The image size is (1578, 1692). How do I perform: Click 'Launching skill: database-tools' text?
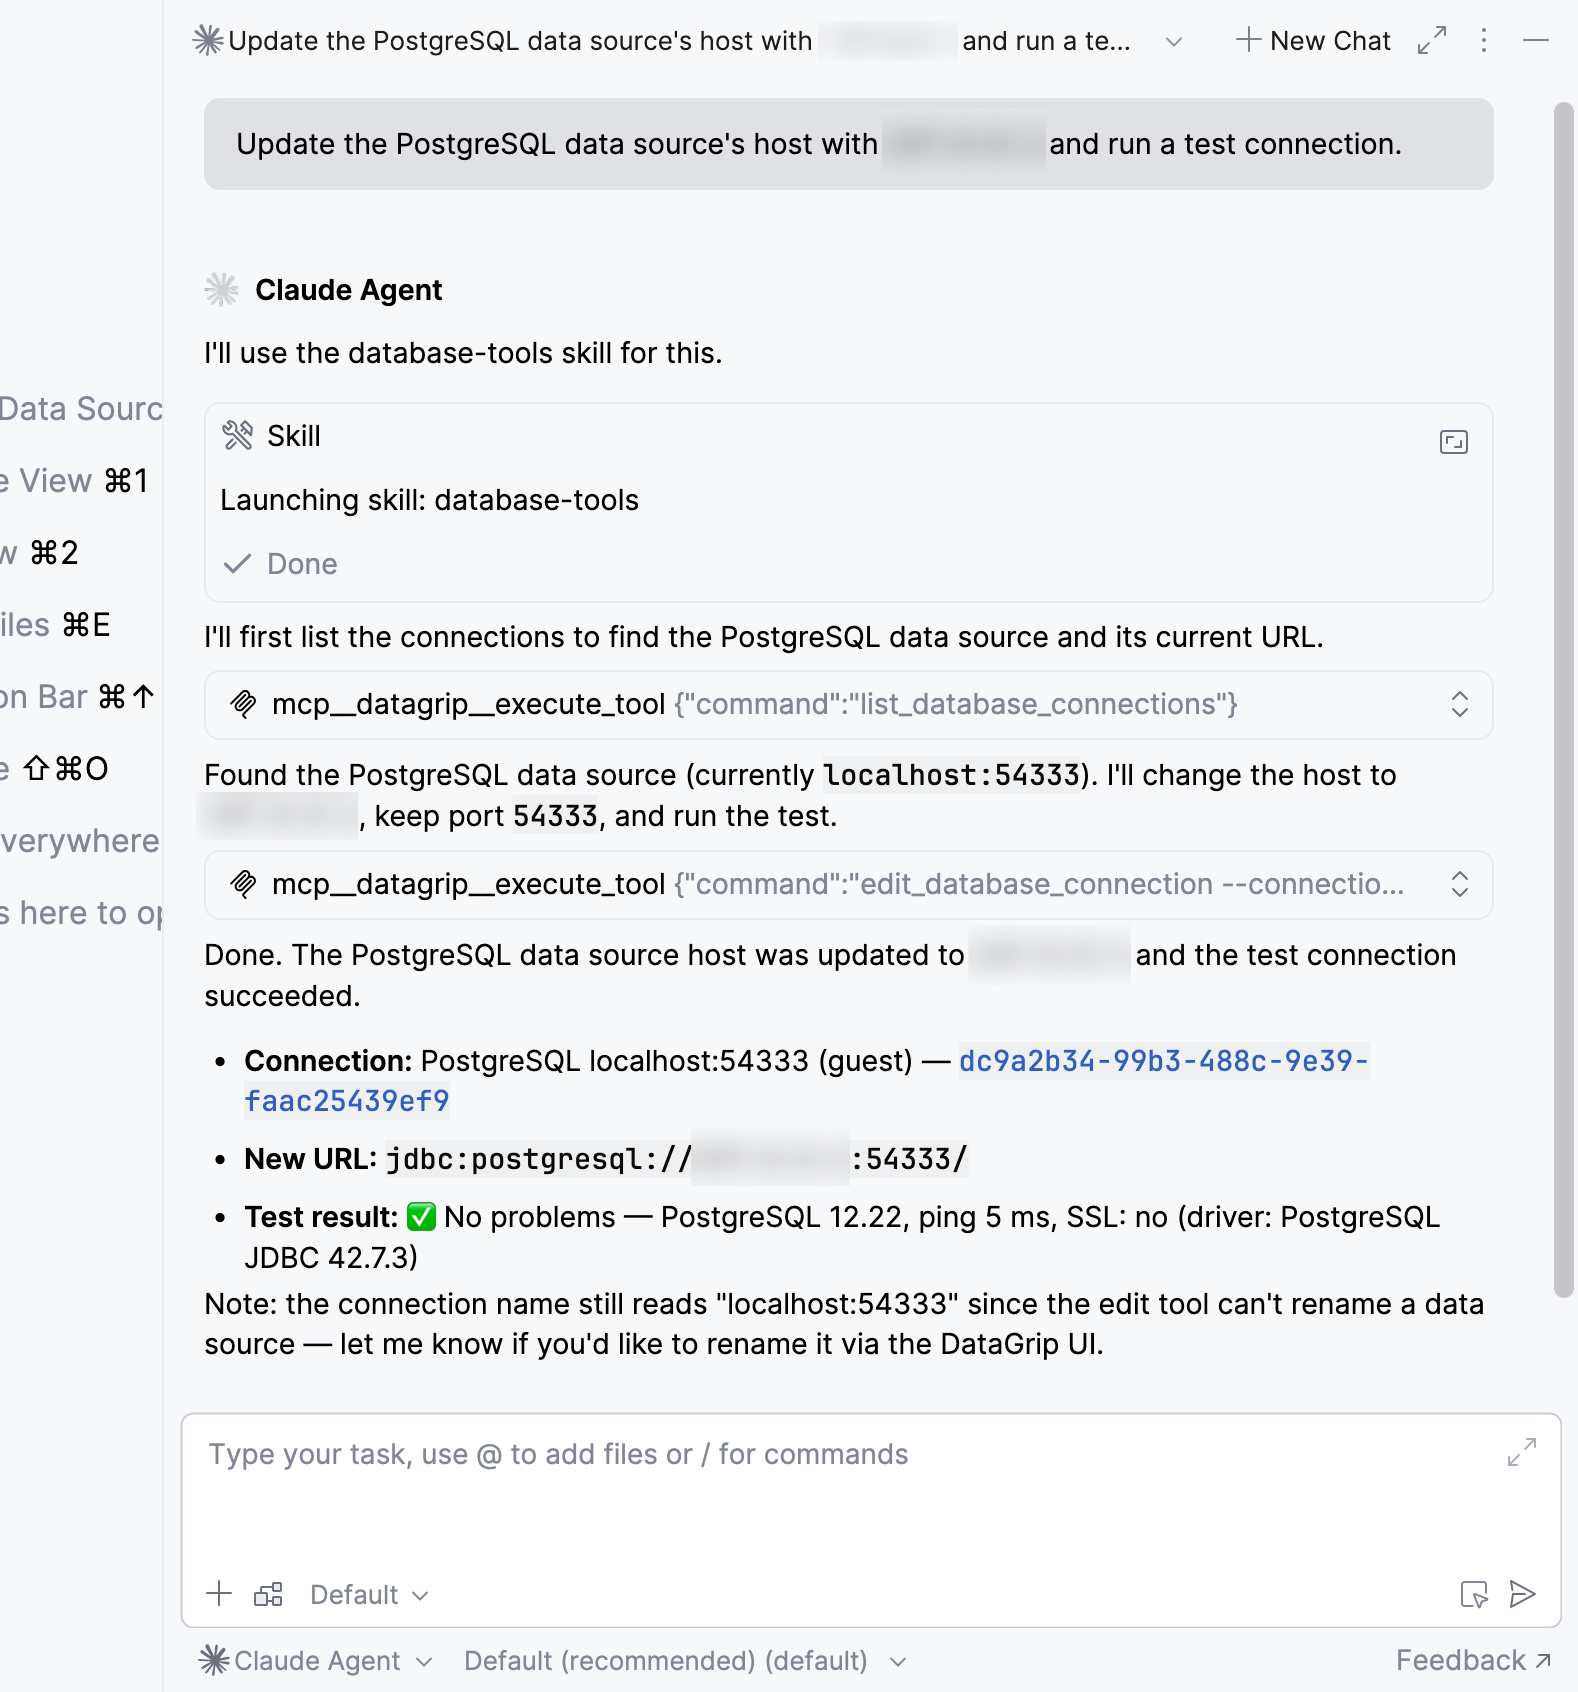429,500
